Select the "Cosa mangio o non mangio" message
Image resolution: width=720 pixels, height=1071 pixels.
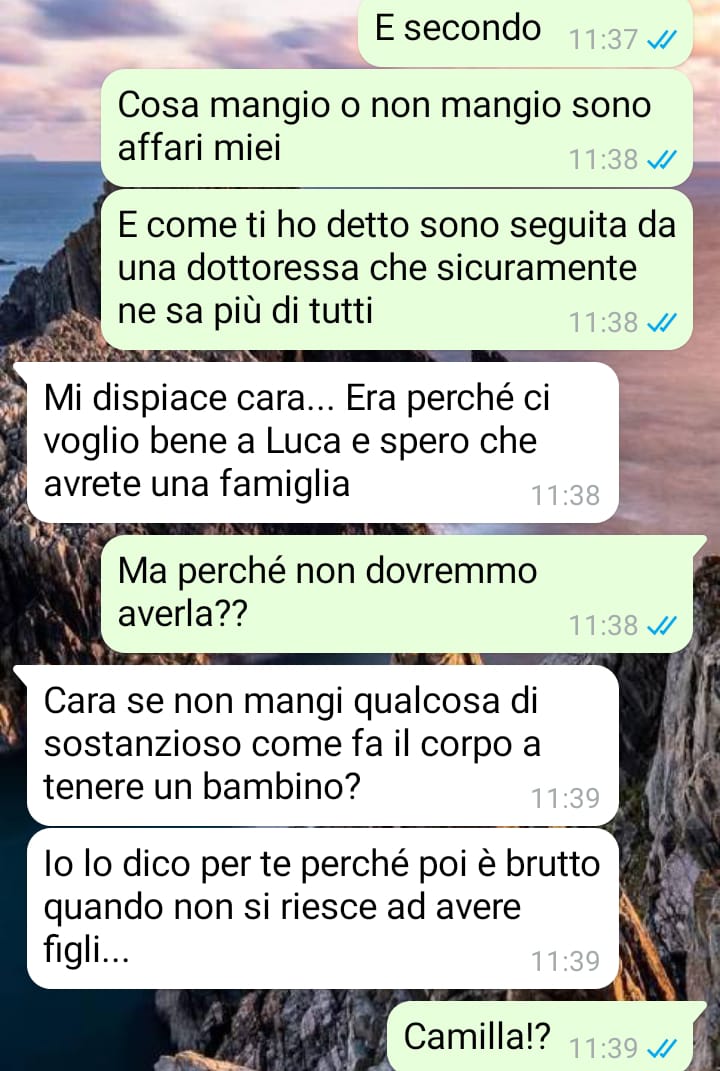click(397, 128)
